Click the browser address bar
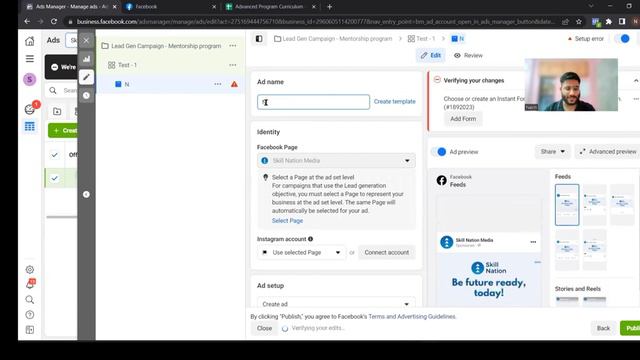Screen dimensions: 640x360 click(315, 21)
